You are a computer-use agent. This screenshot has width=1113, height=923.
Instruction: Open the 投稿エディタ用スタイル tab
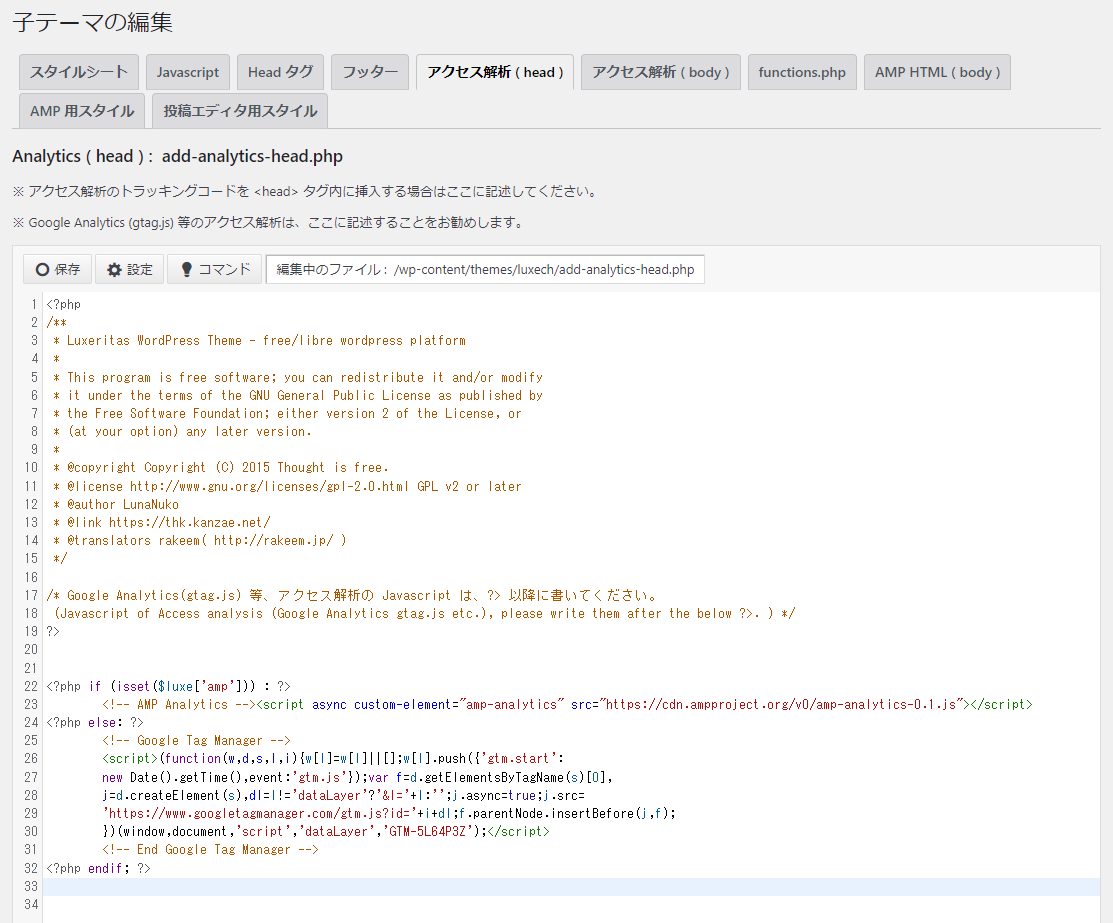click(240, 111)
